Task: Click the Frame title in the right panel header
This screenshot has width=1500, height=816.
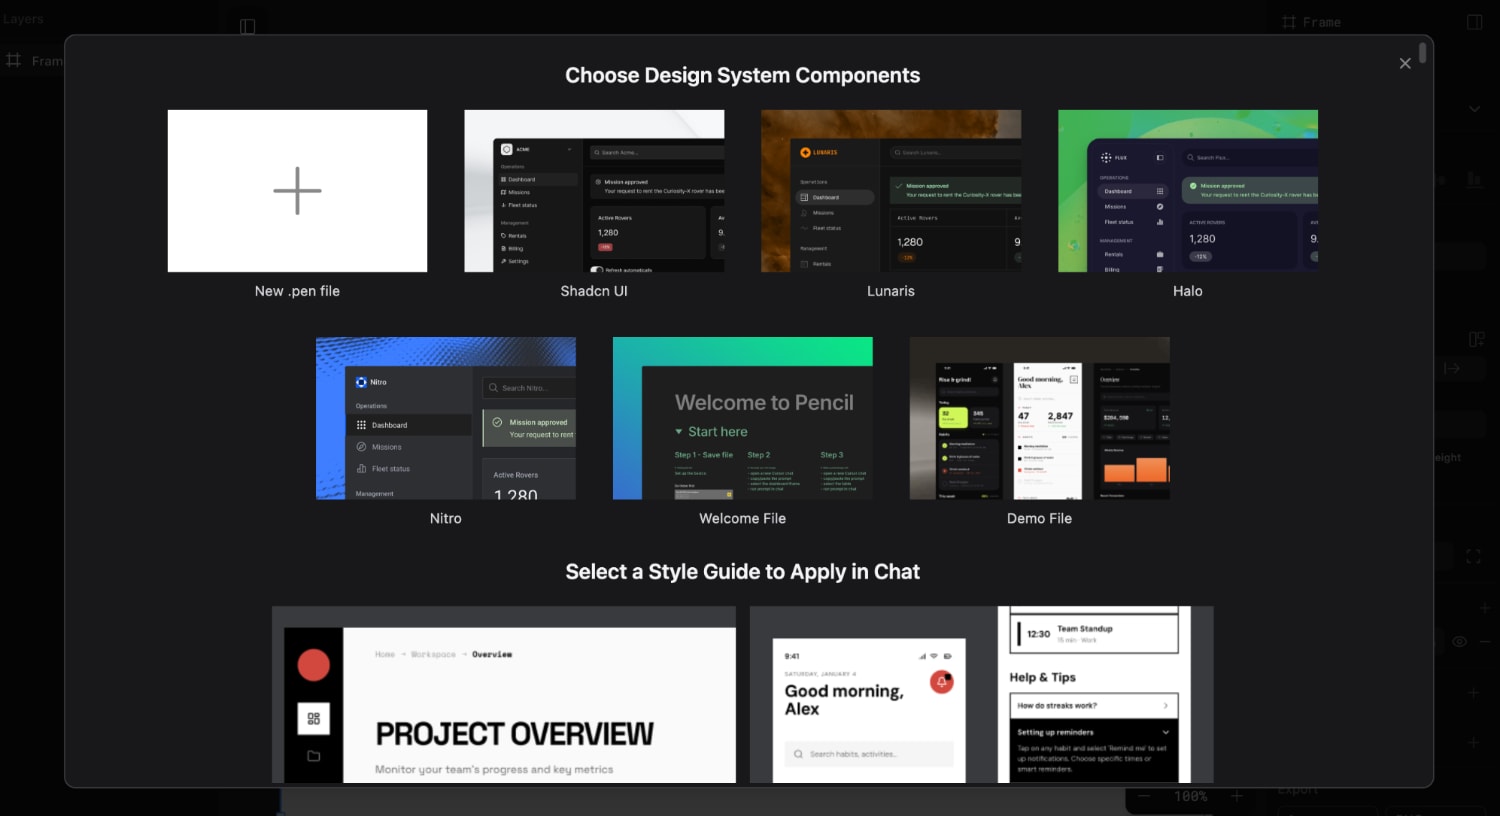Action: (x=1322, y=22)
